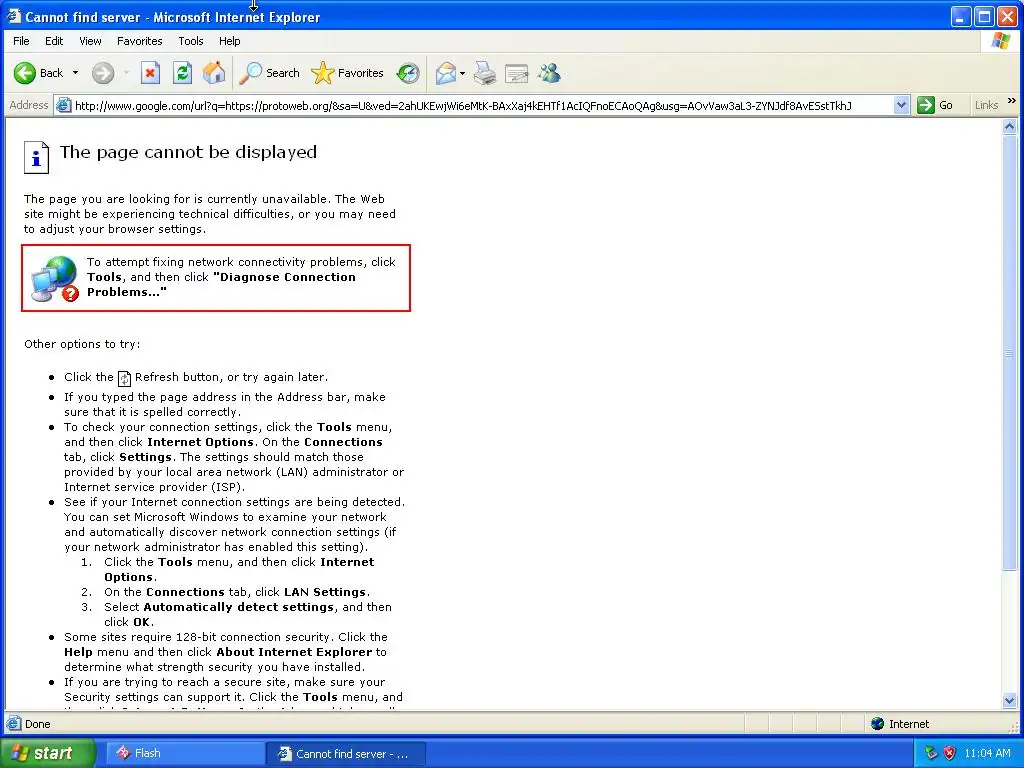Click the network diagnose globe icon
1024x768 pixels.
(55, 279)
